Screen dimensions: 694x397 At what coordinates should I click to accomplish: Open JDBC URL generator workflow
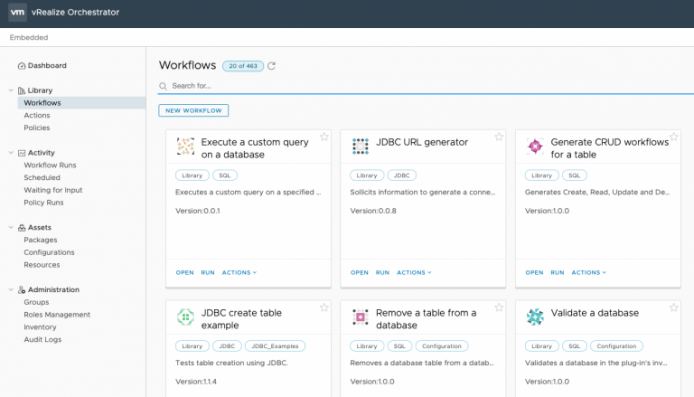pyautogui.click(x=359, y=273)
